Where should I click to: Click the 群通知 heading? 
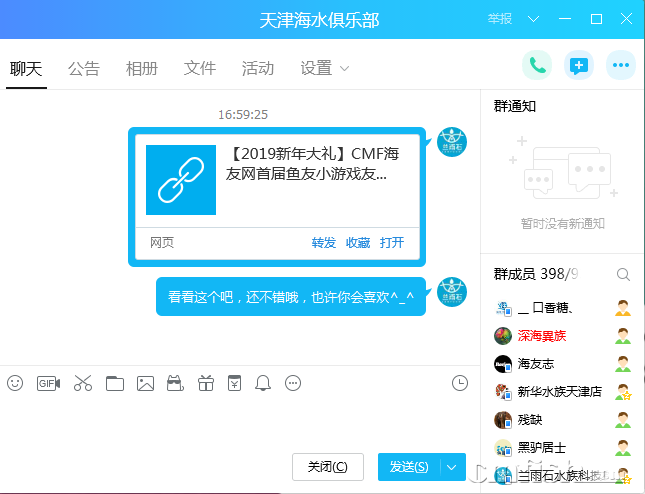pyautogui.click(x=515, y=106)
